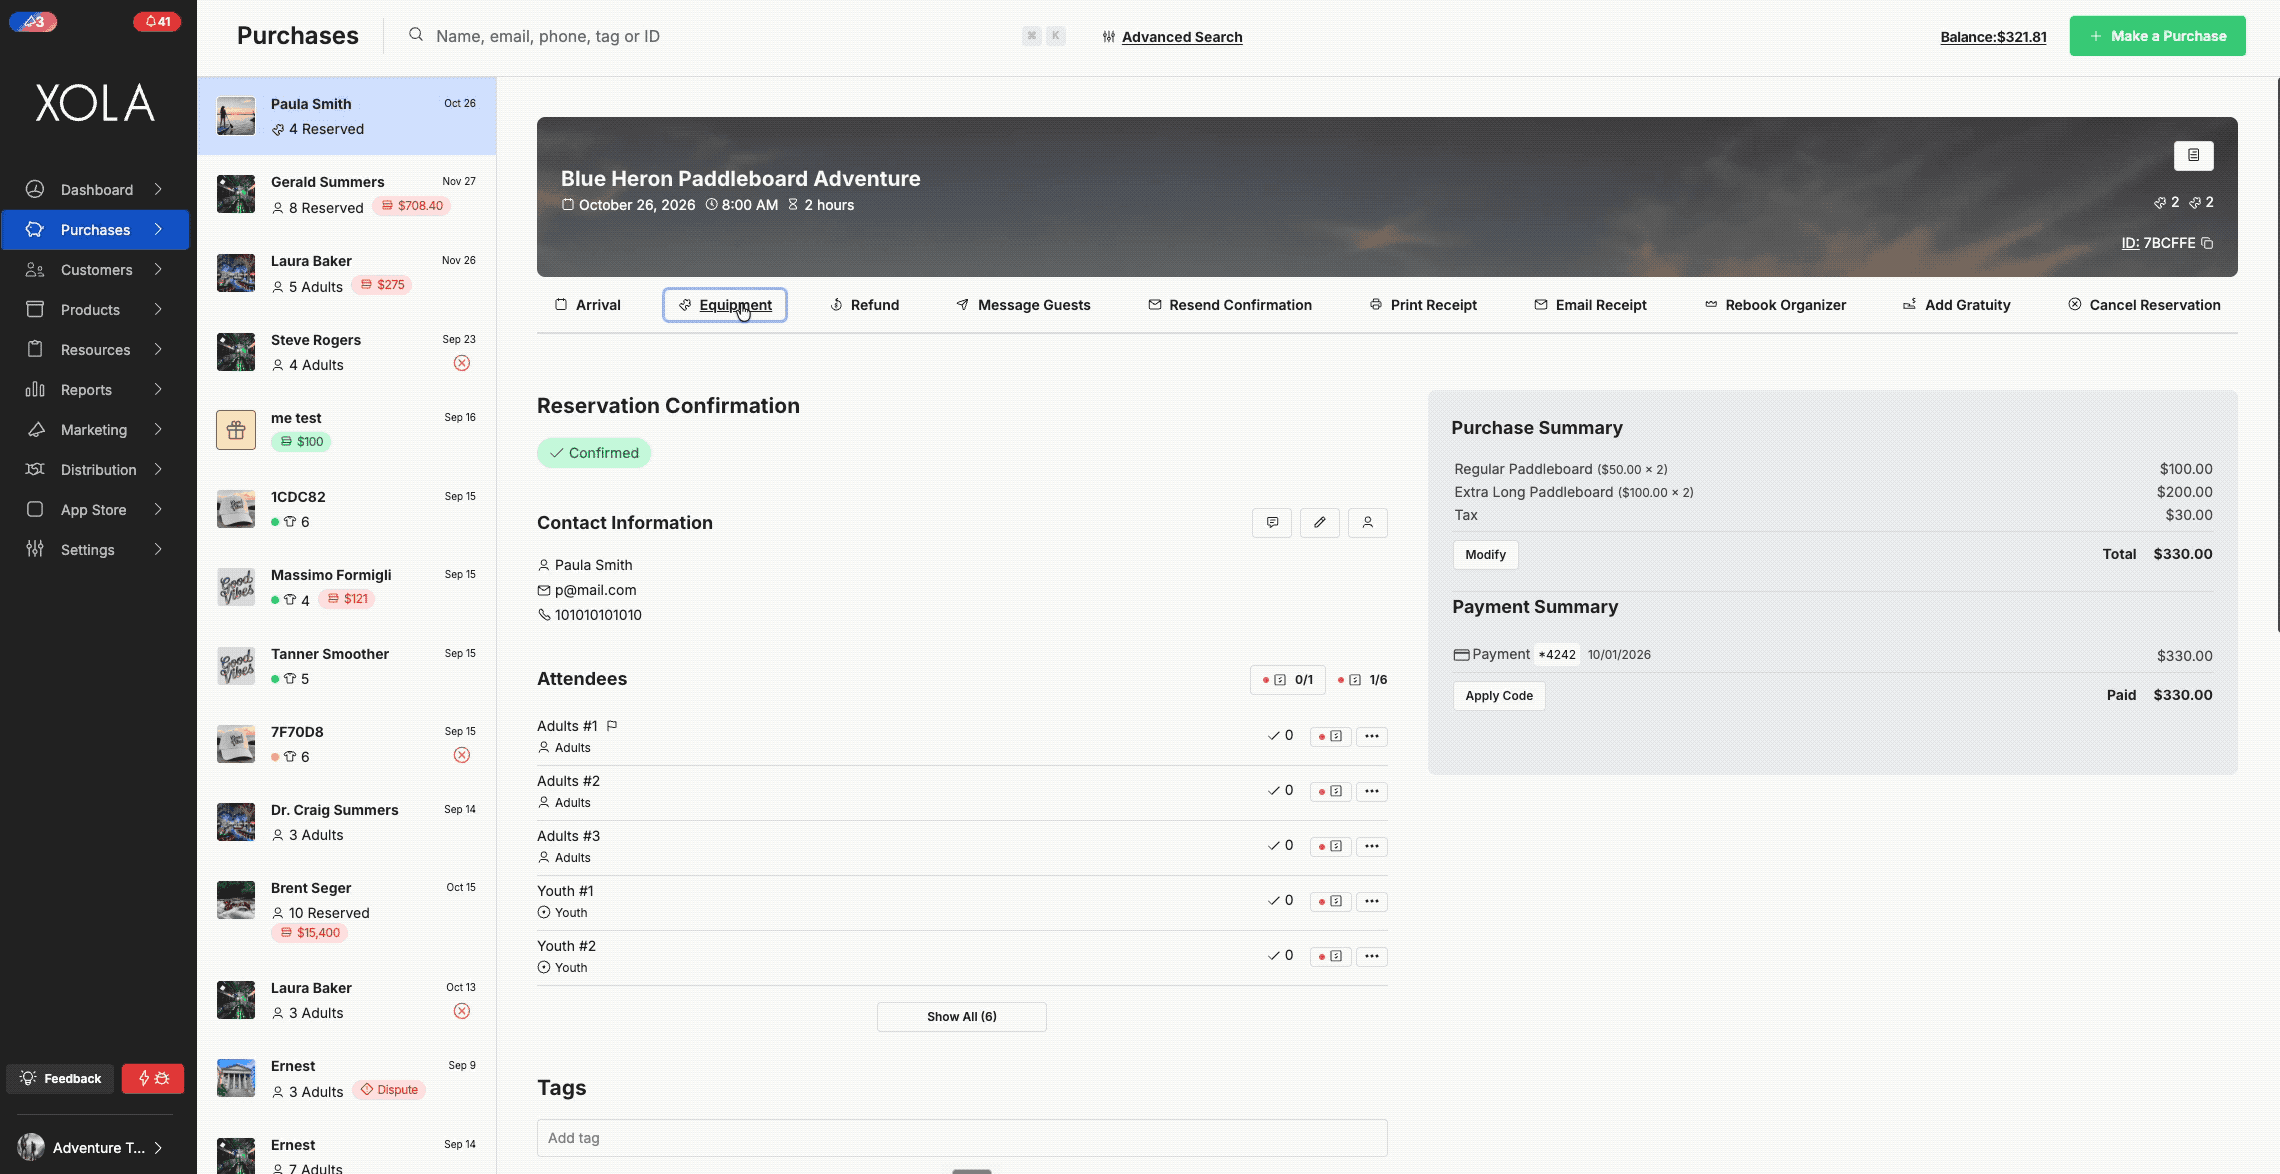Click the Show All (6) button
2280x1174 pixels.
(961, 1017)
